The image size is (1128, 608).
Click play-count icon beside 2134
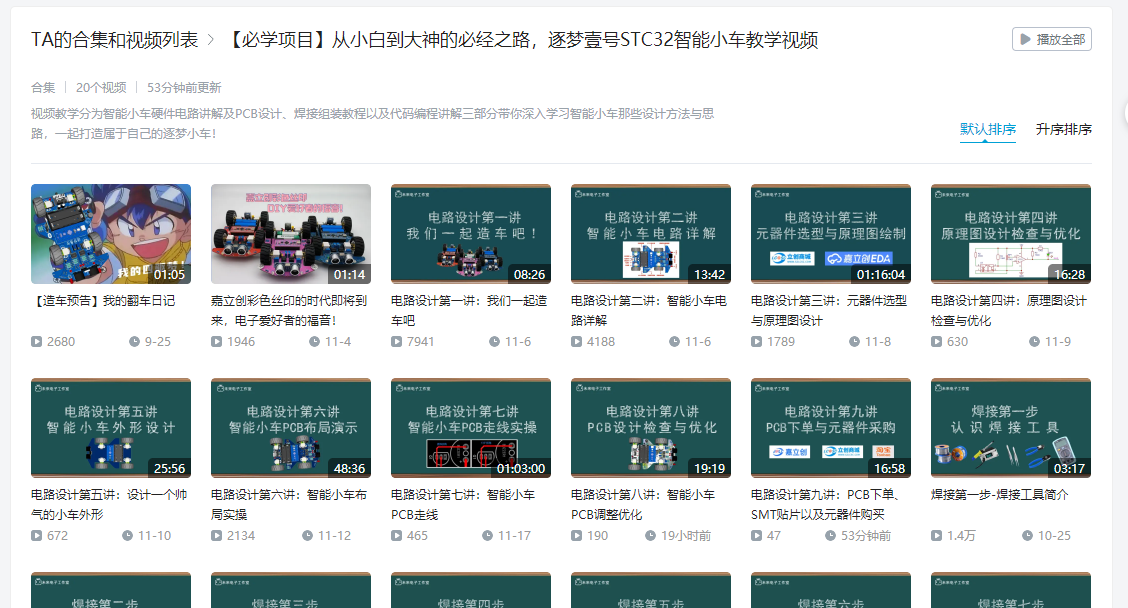click(217, 536)
